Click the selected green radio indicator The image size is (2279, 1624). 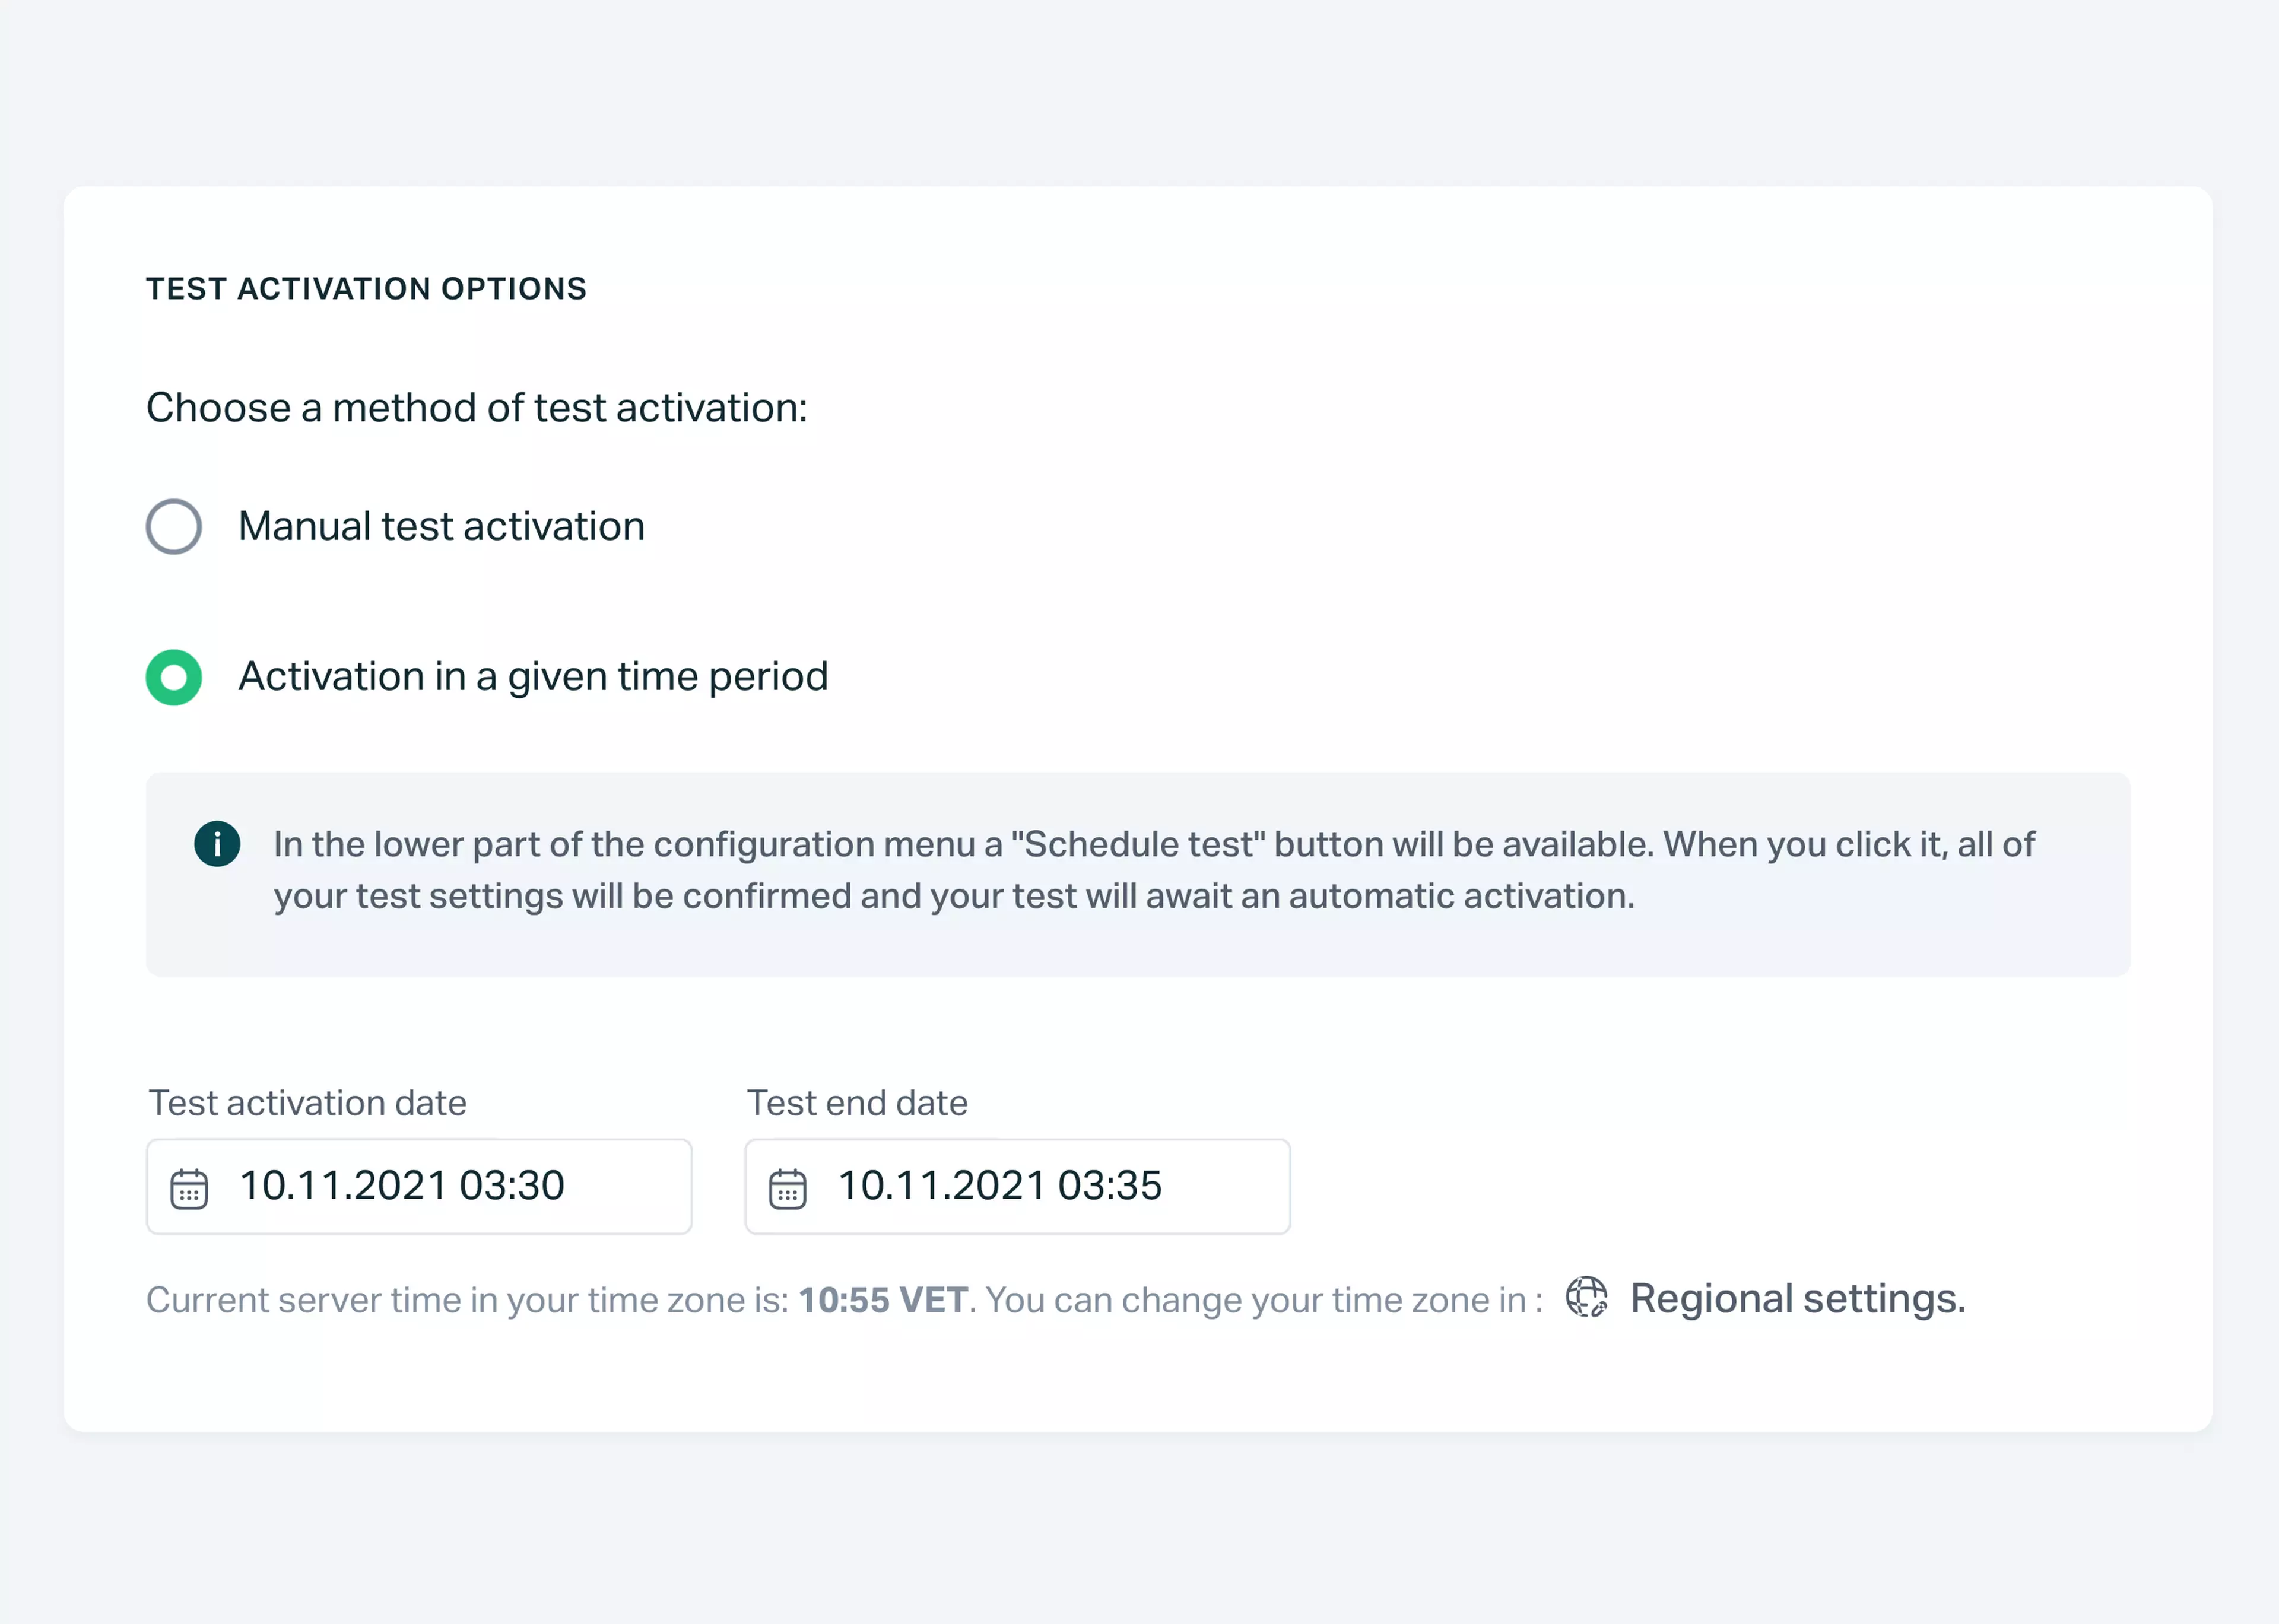(173, 676)
